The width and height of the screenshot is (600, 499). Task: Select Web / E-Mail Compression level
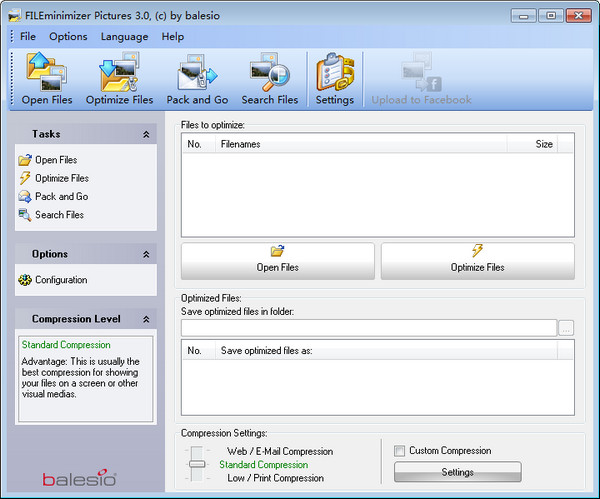(280, 451)
